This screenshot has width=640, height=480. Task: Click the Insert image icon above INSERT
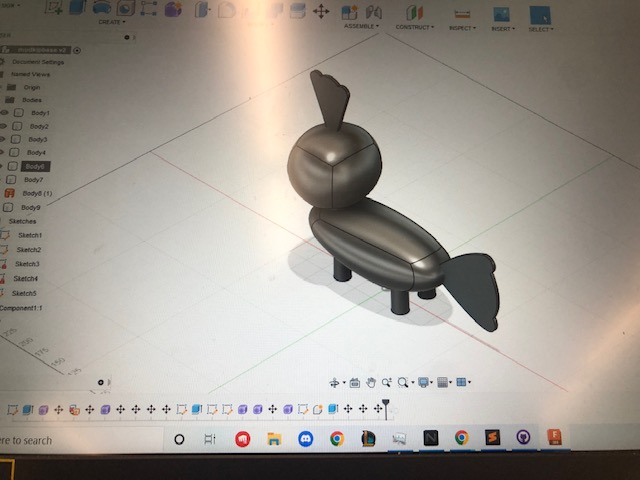point(501,15)
